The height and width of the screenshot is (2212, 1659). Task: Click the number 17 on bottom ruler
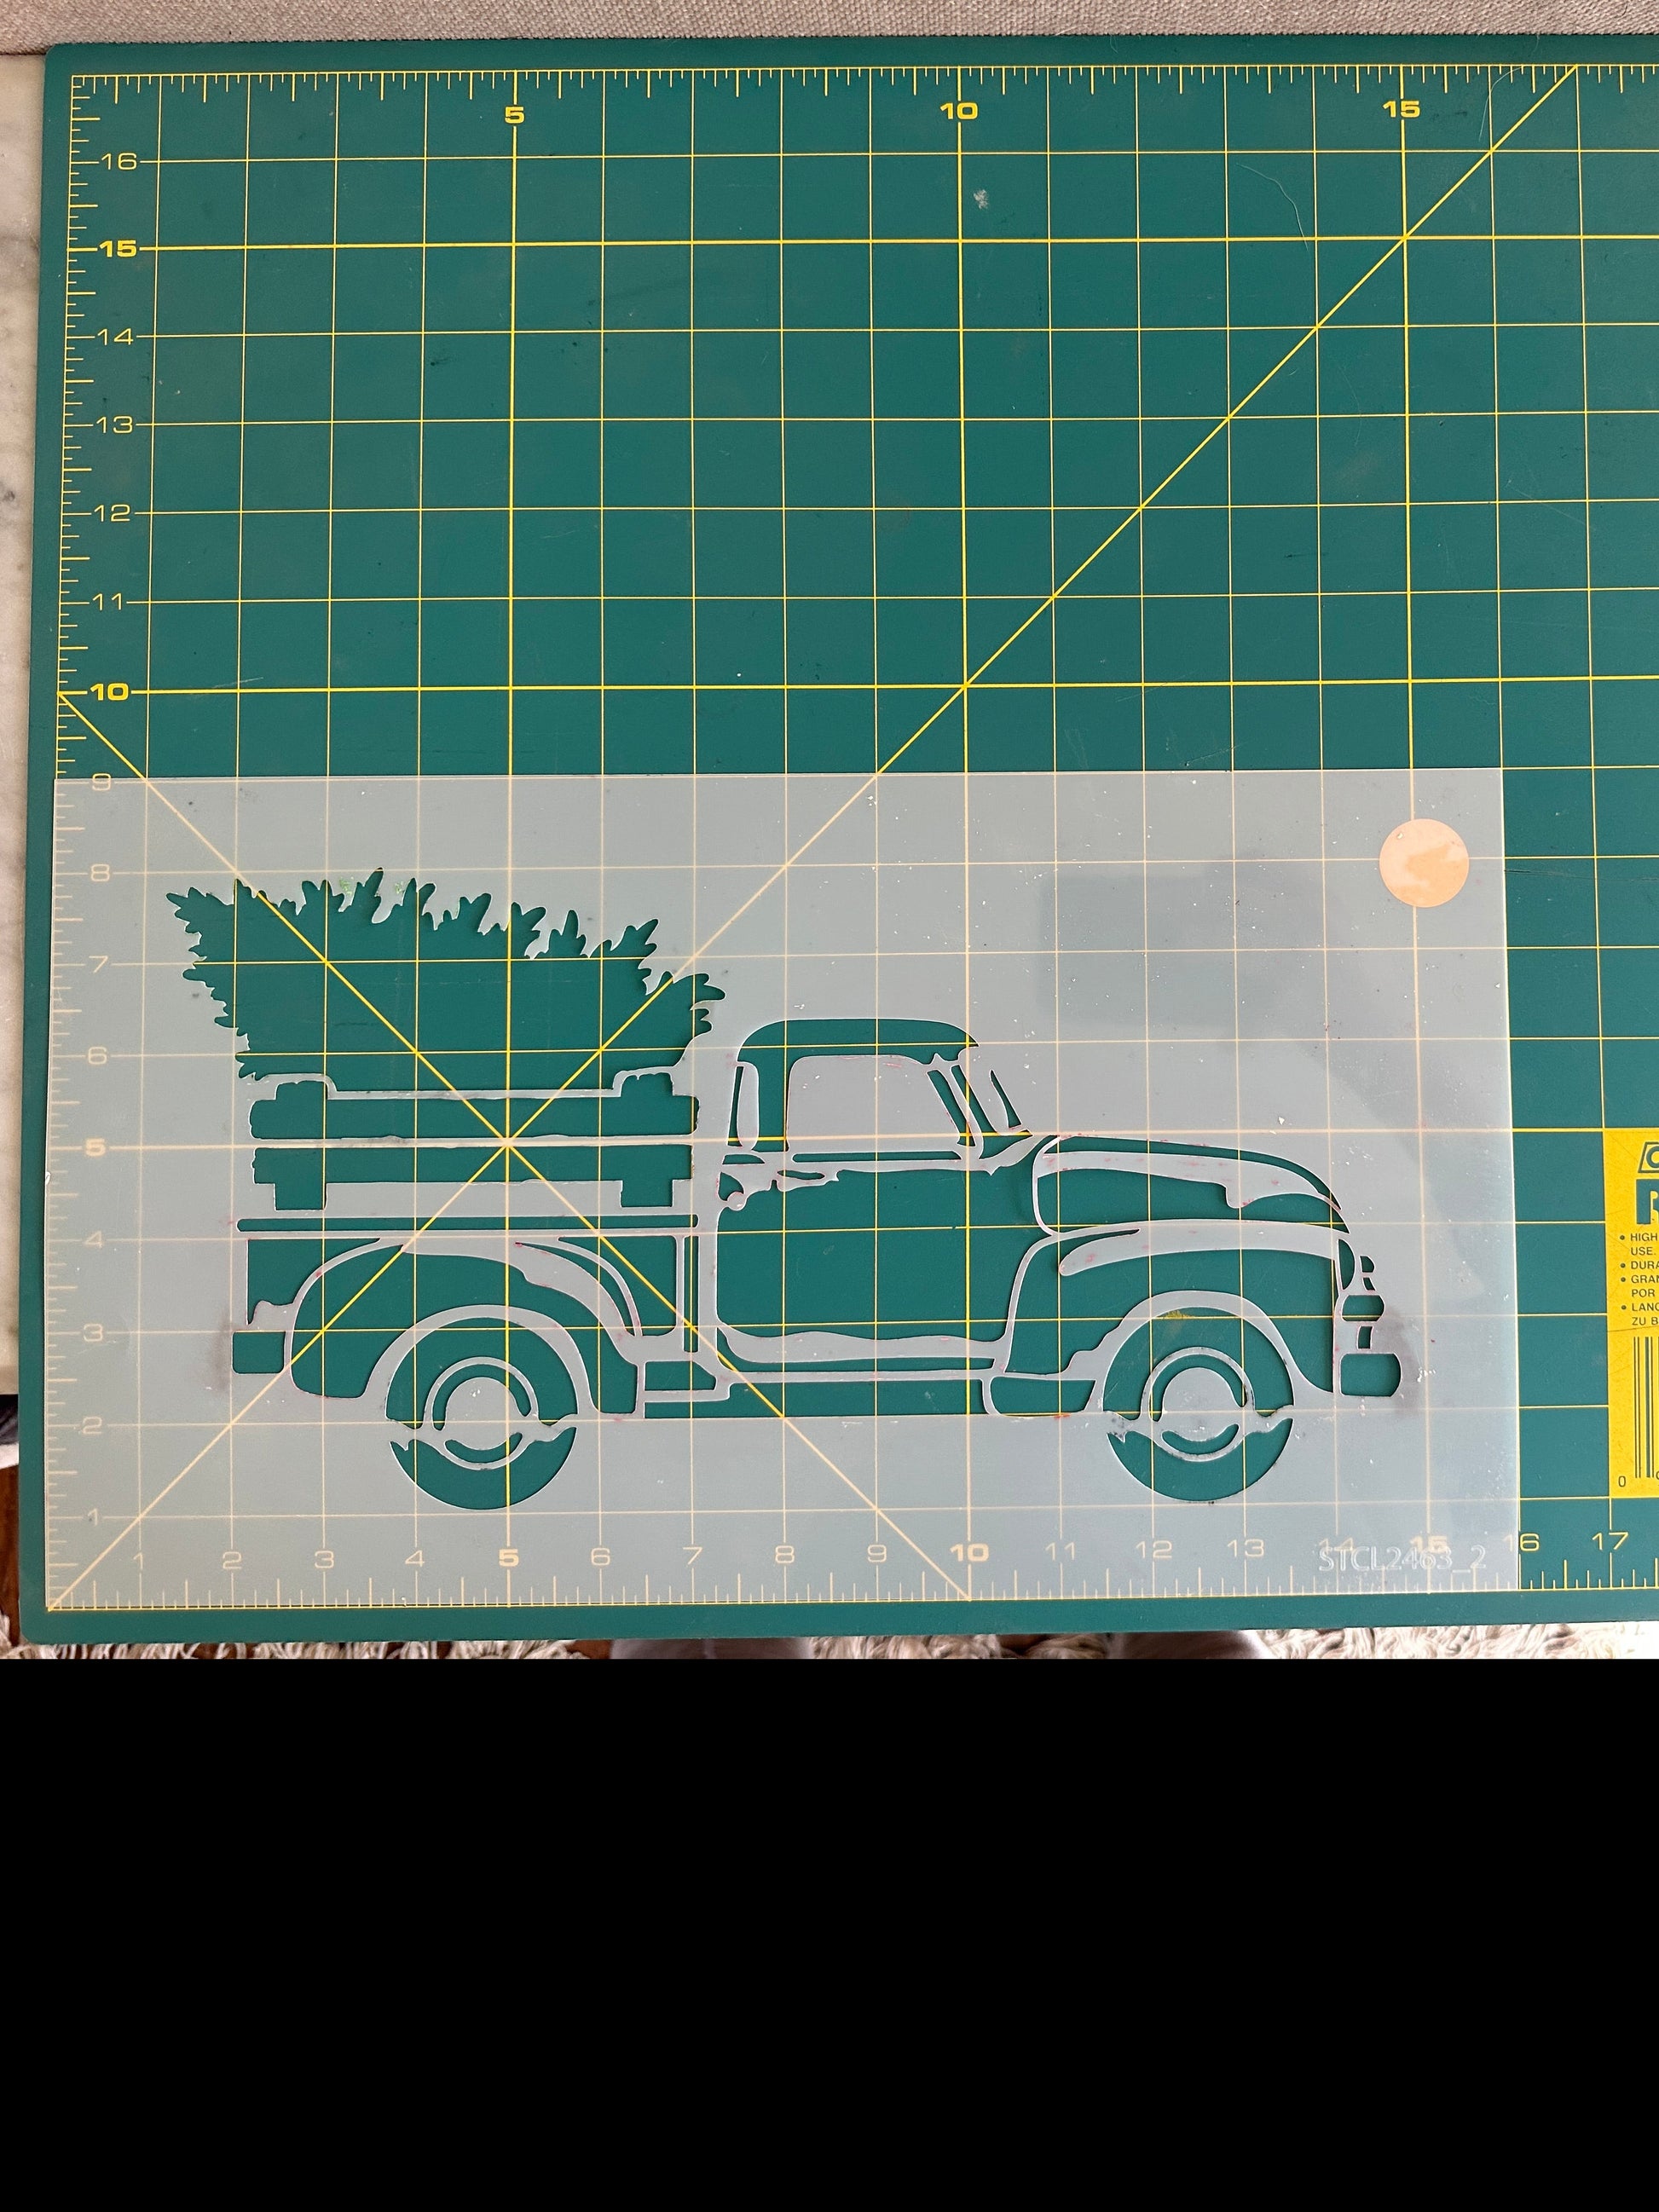1609,1541
